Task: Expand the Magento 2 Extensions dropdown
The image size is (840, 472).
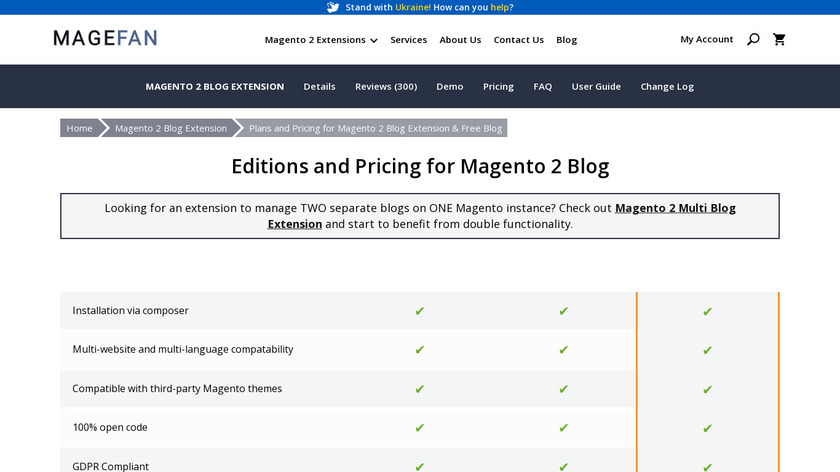Action: pos(321,40)
